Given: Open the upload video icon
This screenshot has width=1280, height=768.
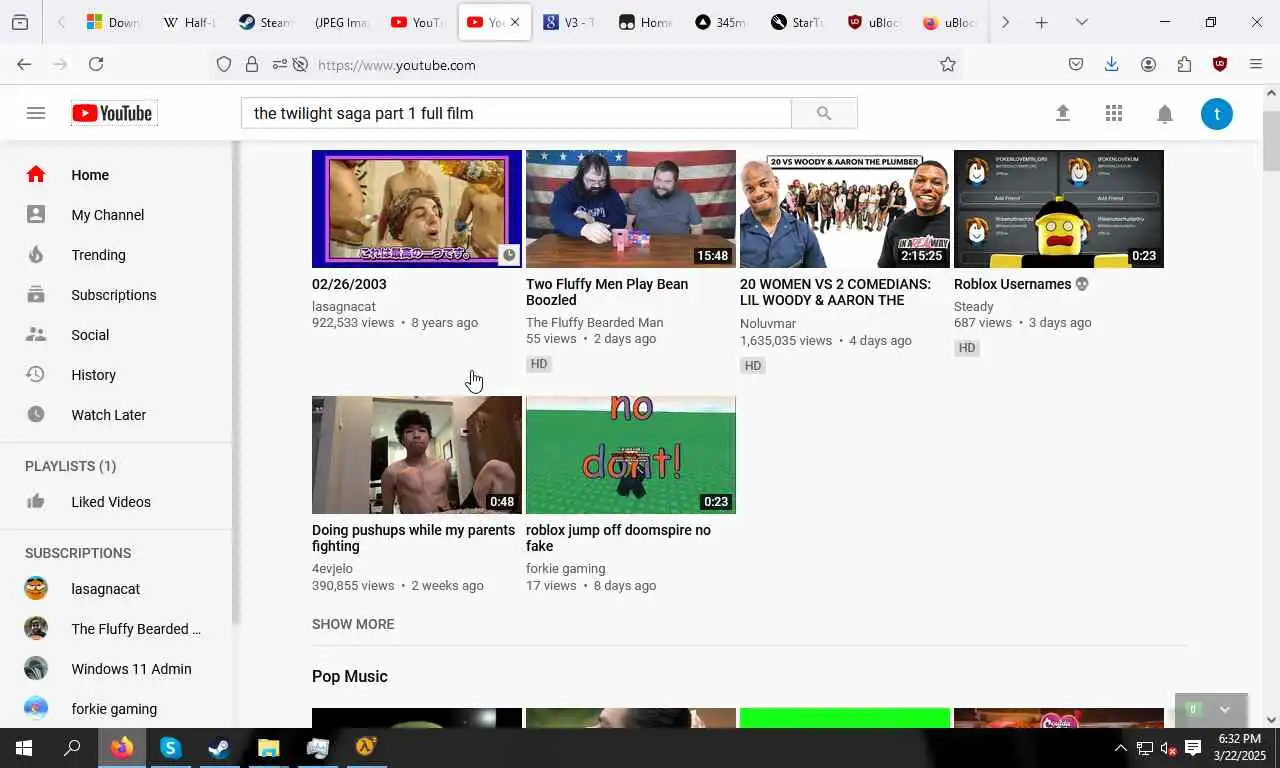Looking at the screenshot, I should [1063, 113].
